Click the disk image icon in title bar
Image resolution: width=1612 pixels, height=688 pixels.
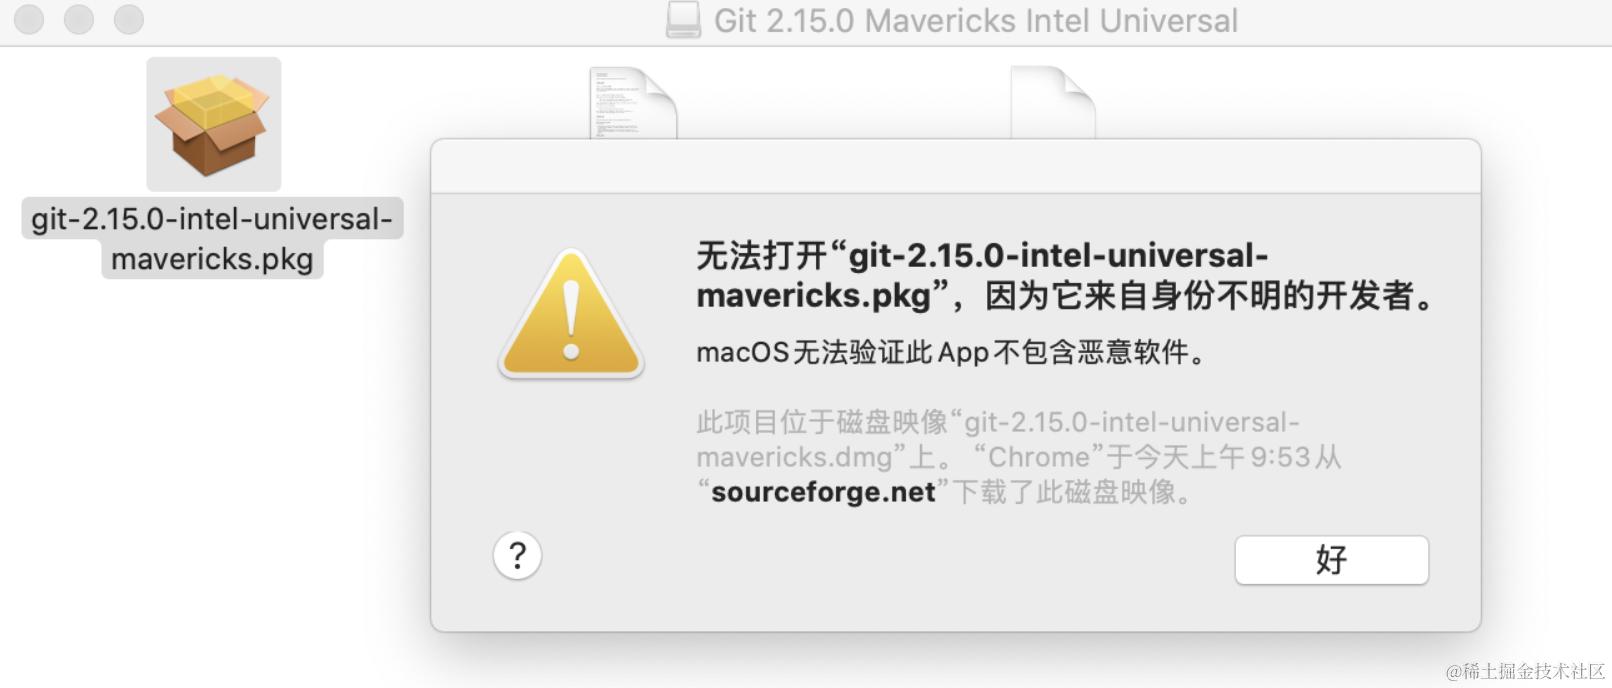click(684, 20)
